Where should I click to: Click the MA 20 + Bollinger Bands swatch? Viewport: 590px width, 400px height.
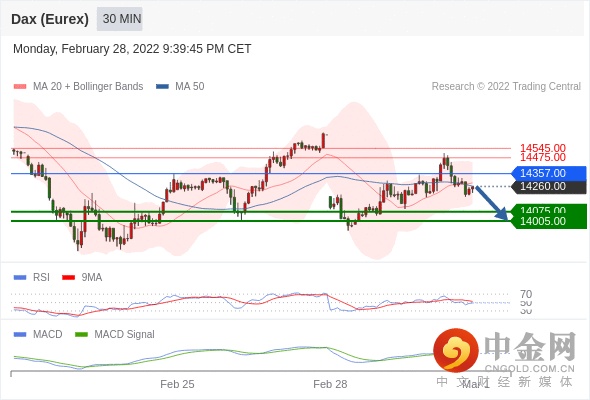(x=20, y=87)
